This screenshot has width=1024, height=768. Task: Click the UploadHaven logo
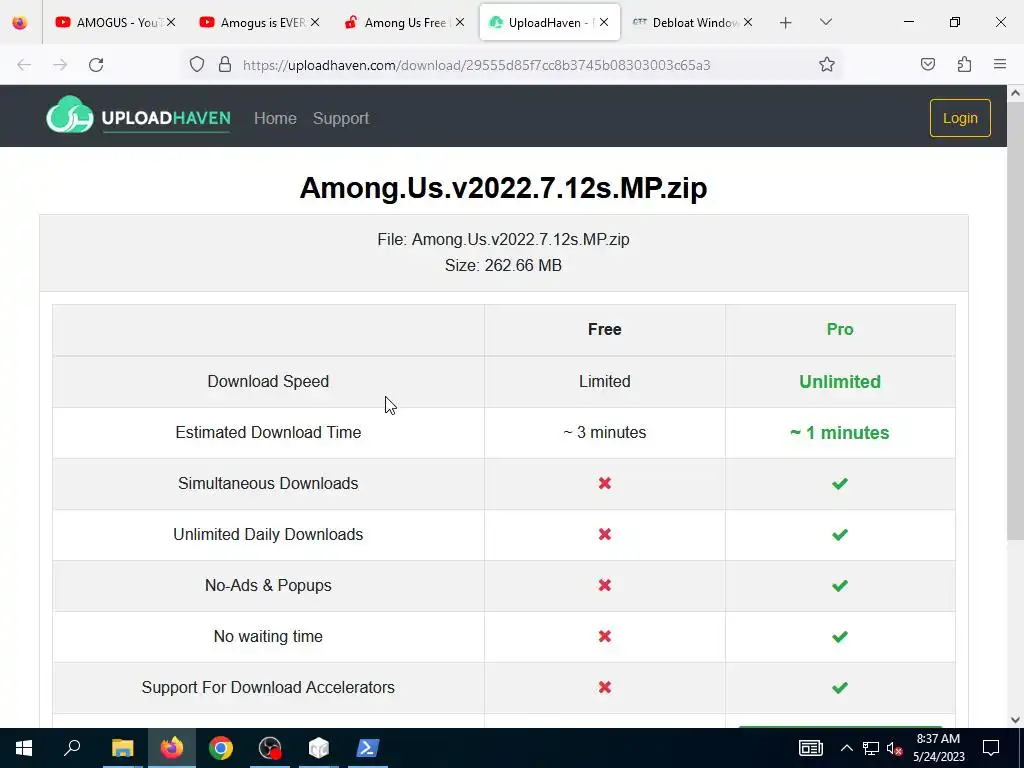click(x=138, y=116)
